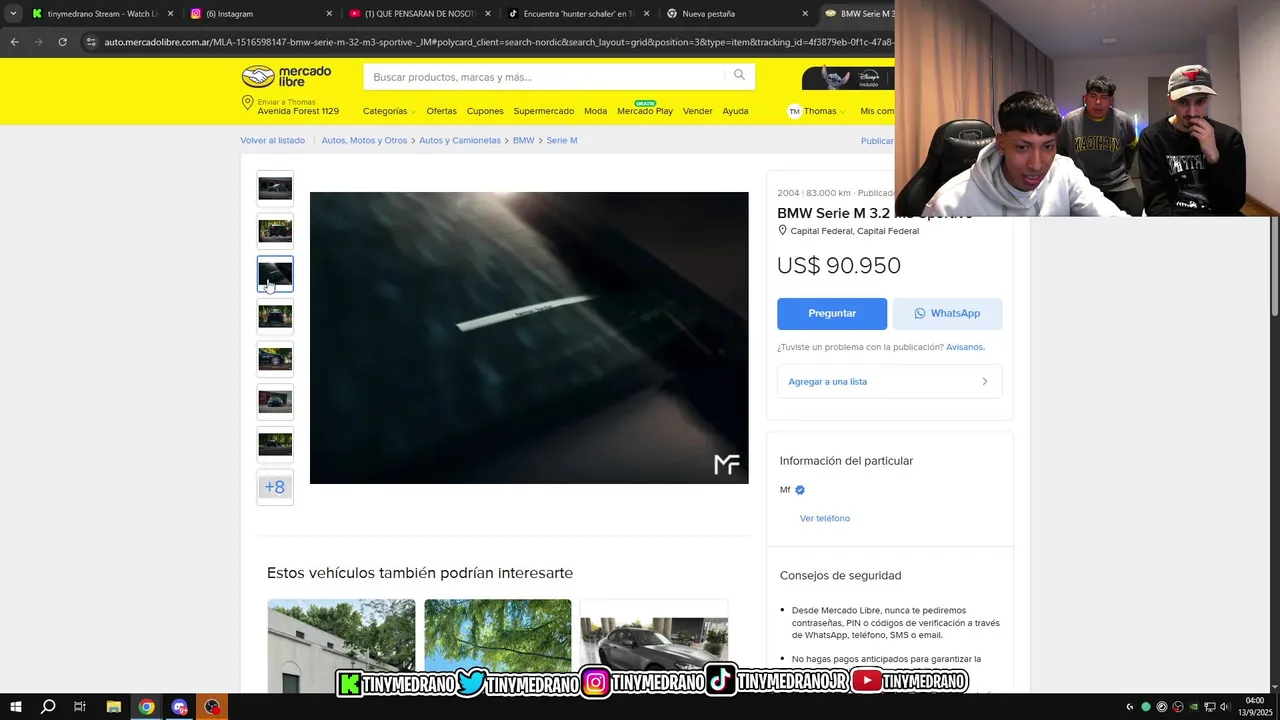Close the Nueva pestaña tab
This screenshot has width=1280, height=720.
click(805, 14)
